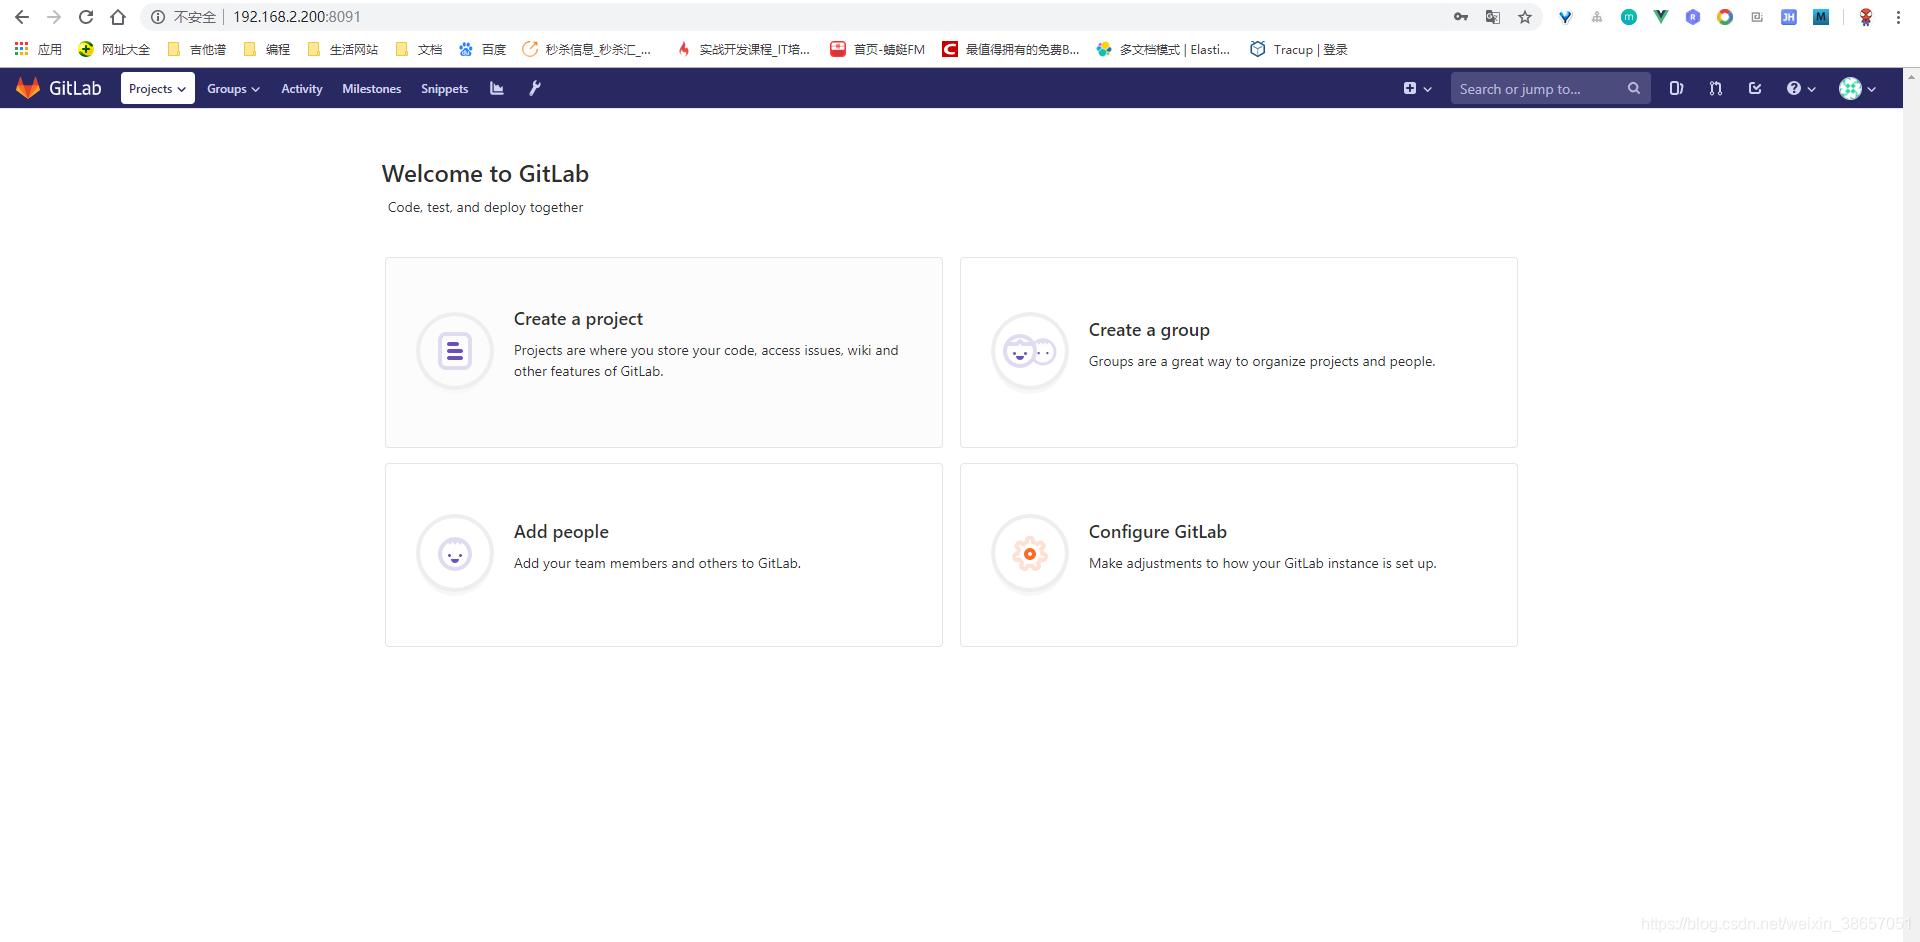Select the Create a group card

(1239, 352)
